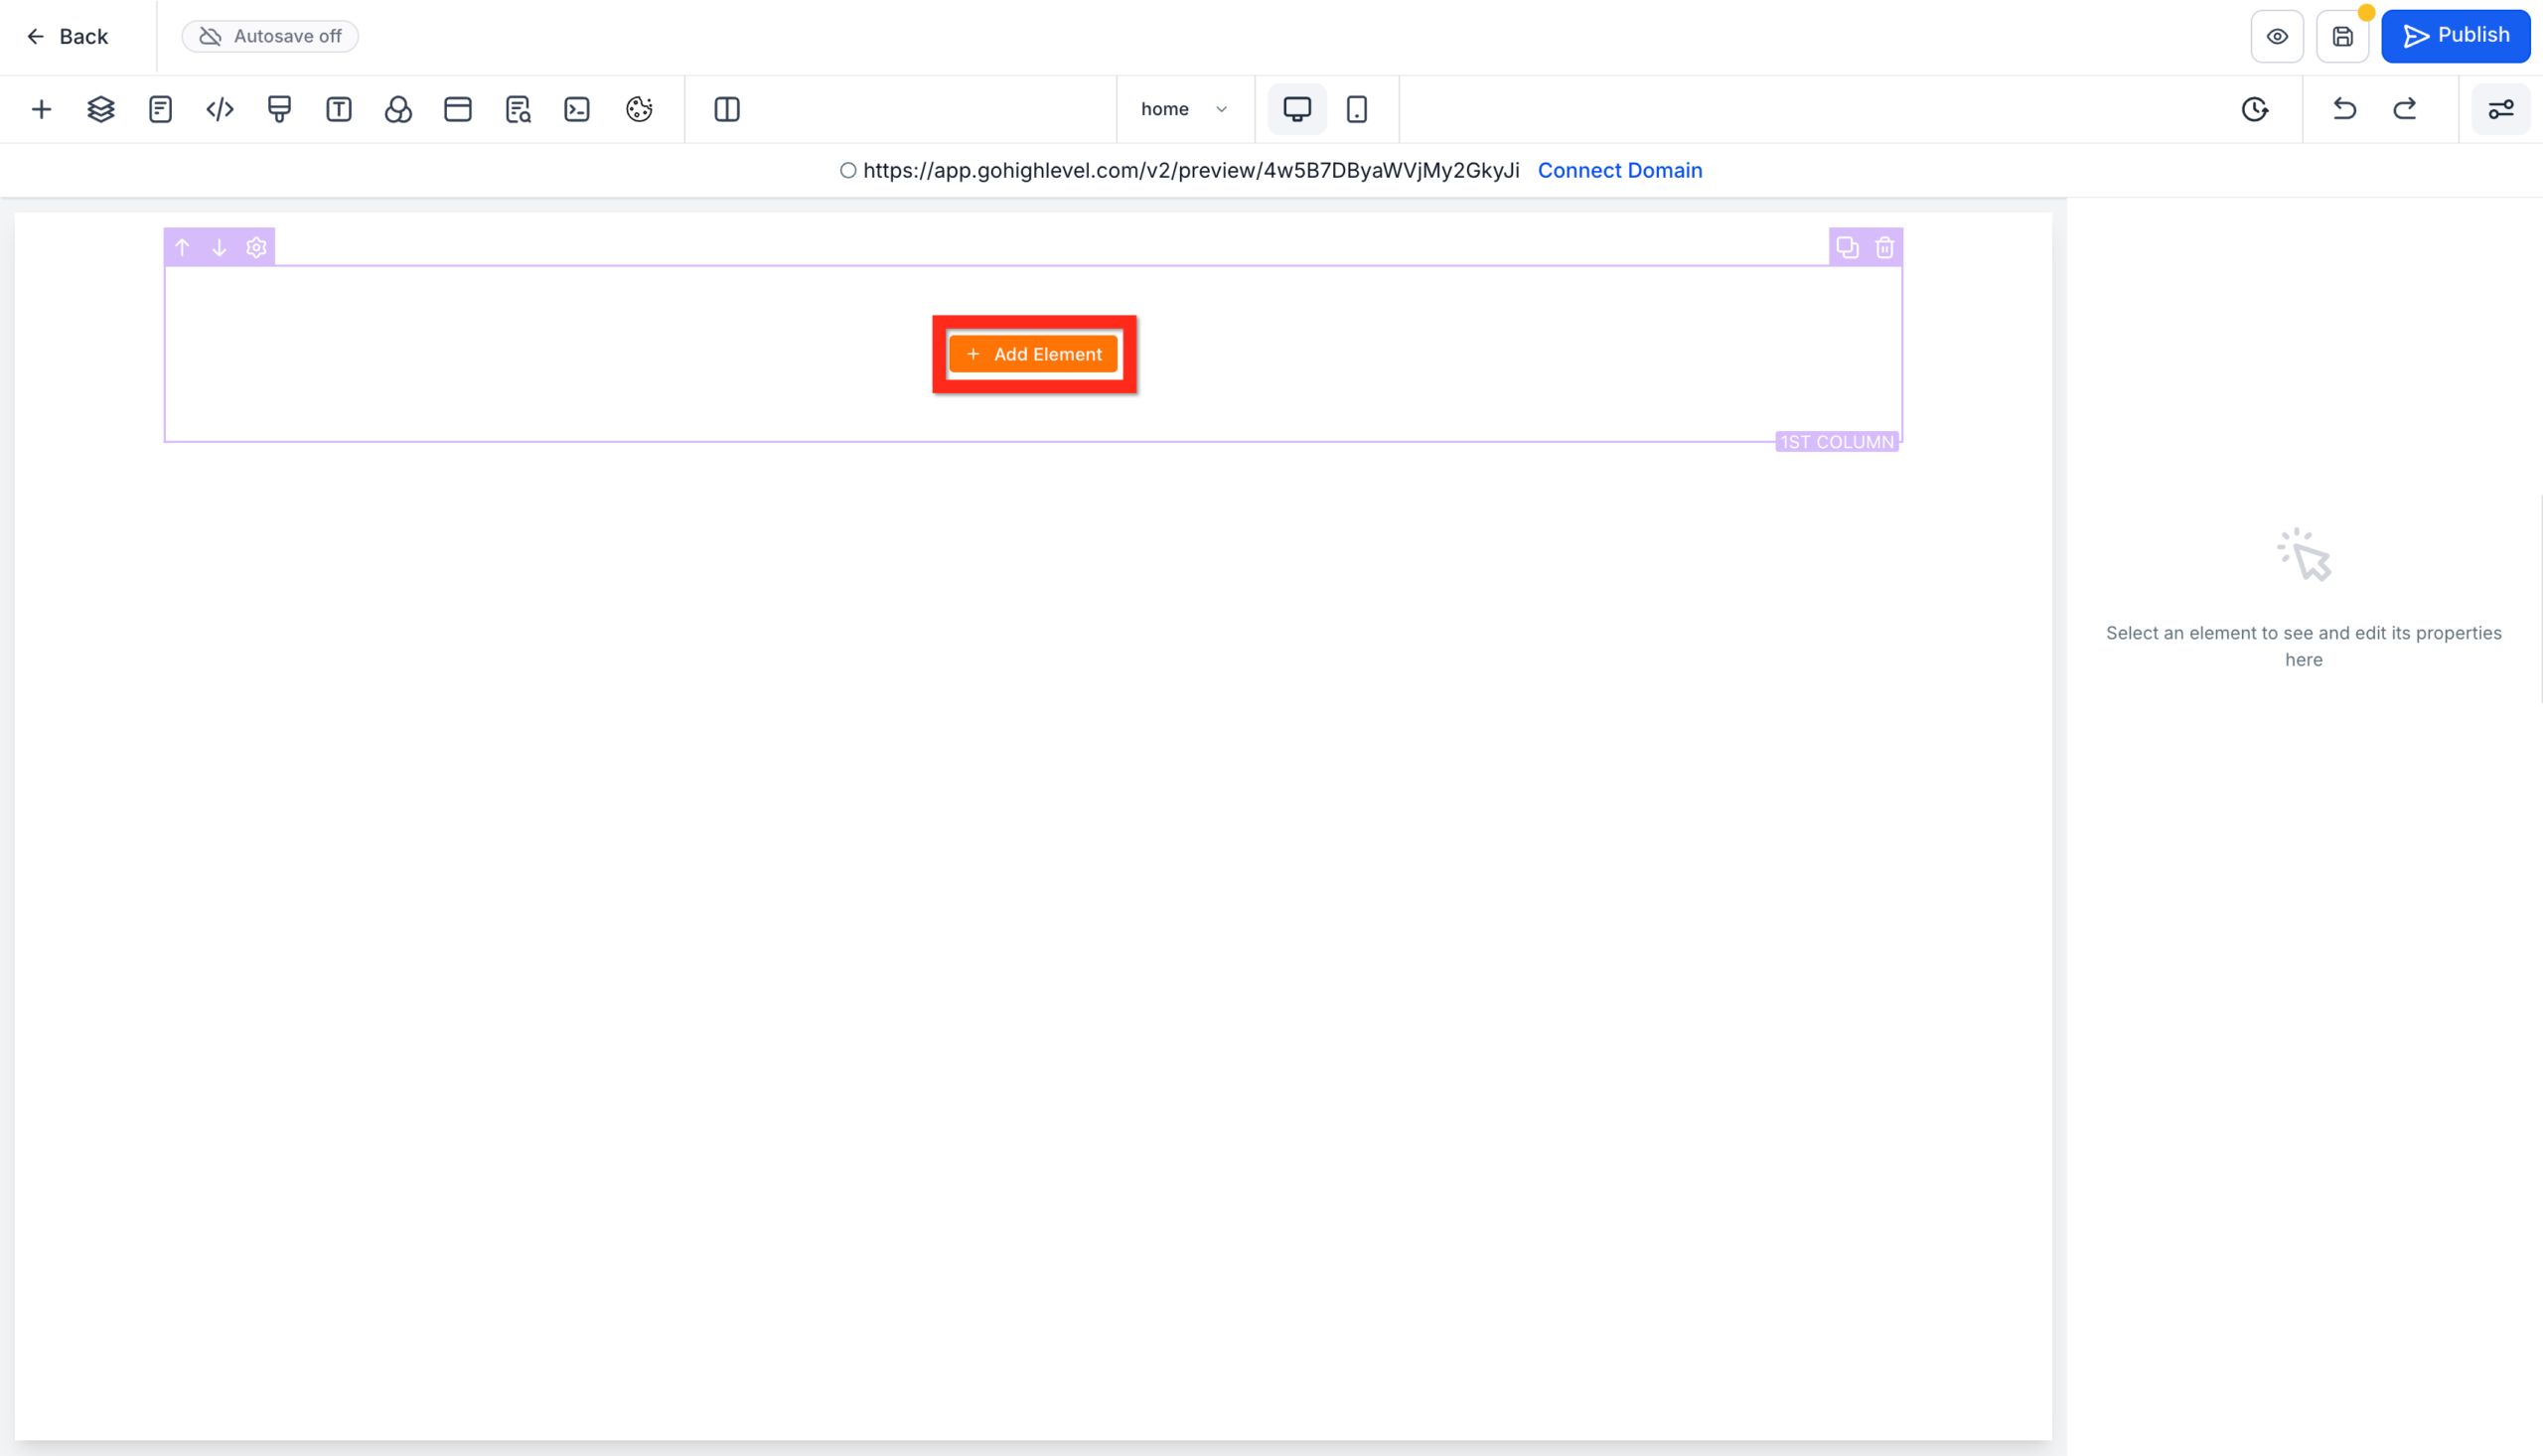Open the tracking code editor
The image size is (2543, 1456).
[577, 109]
